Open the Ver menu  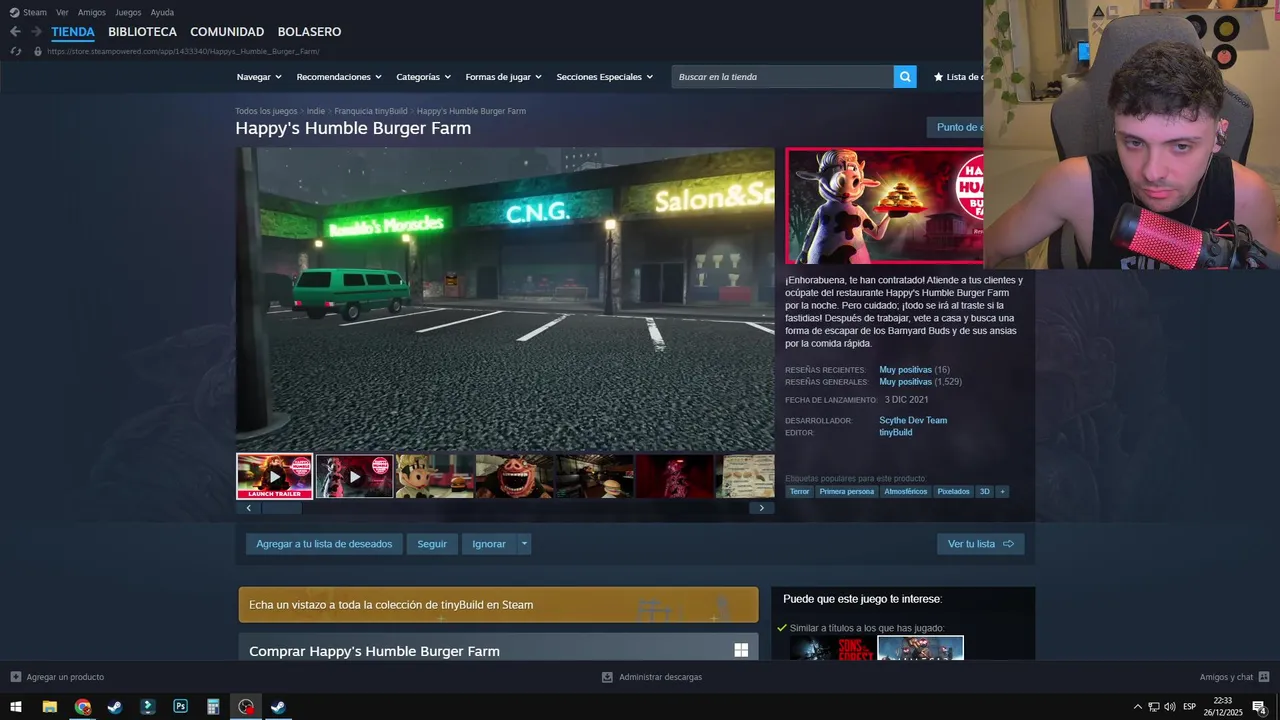pos(62,12)
